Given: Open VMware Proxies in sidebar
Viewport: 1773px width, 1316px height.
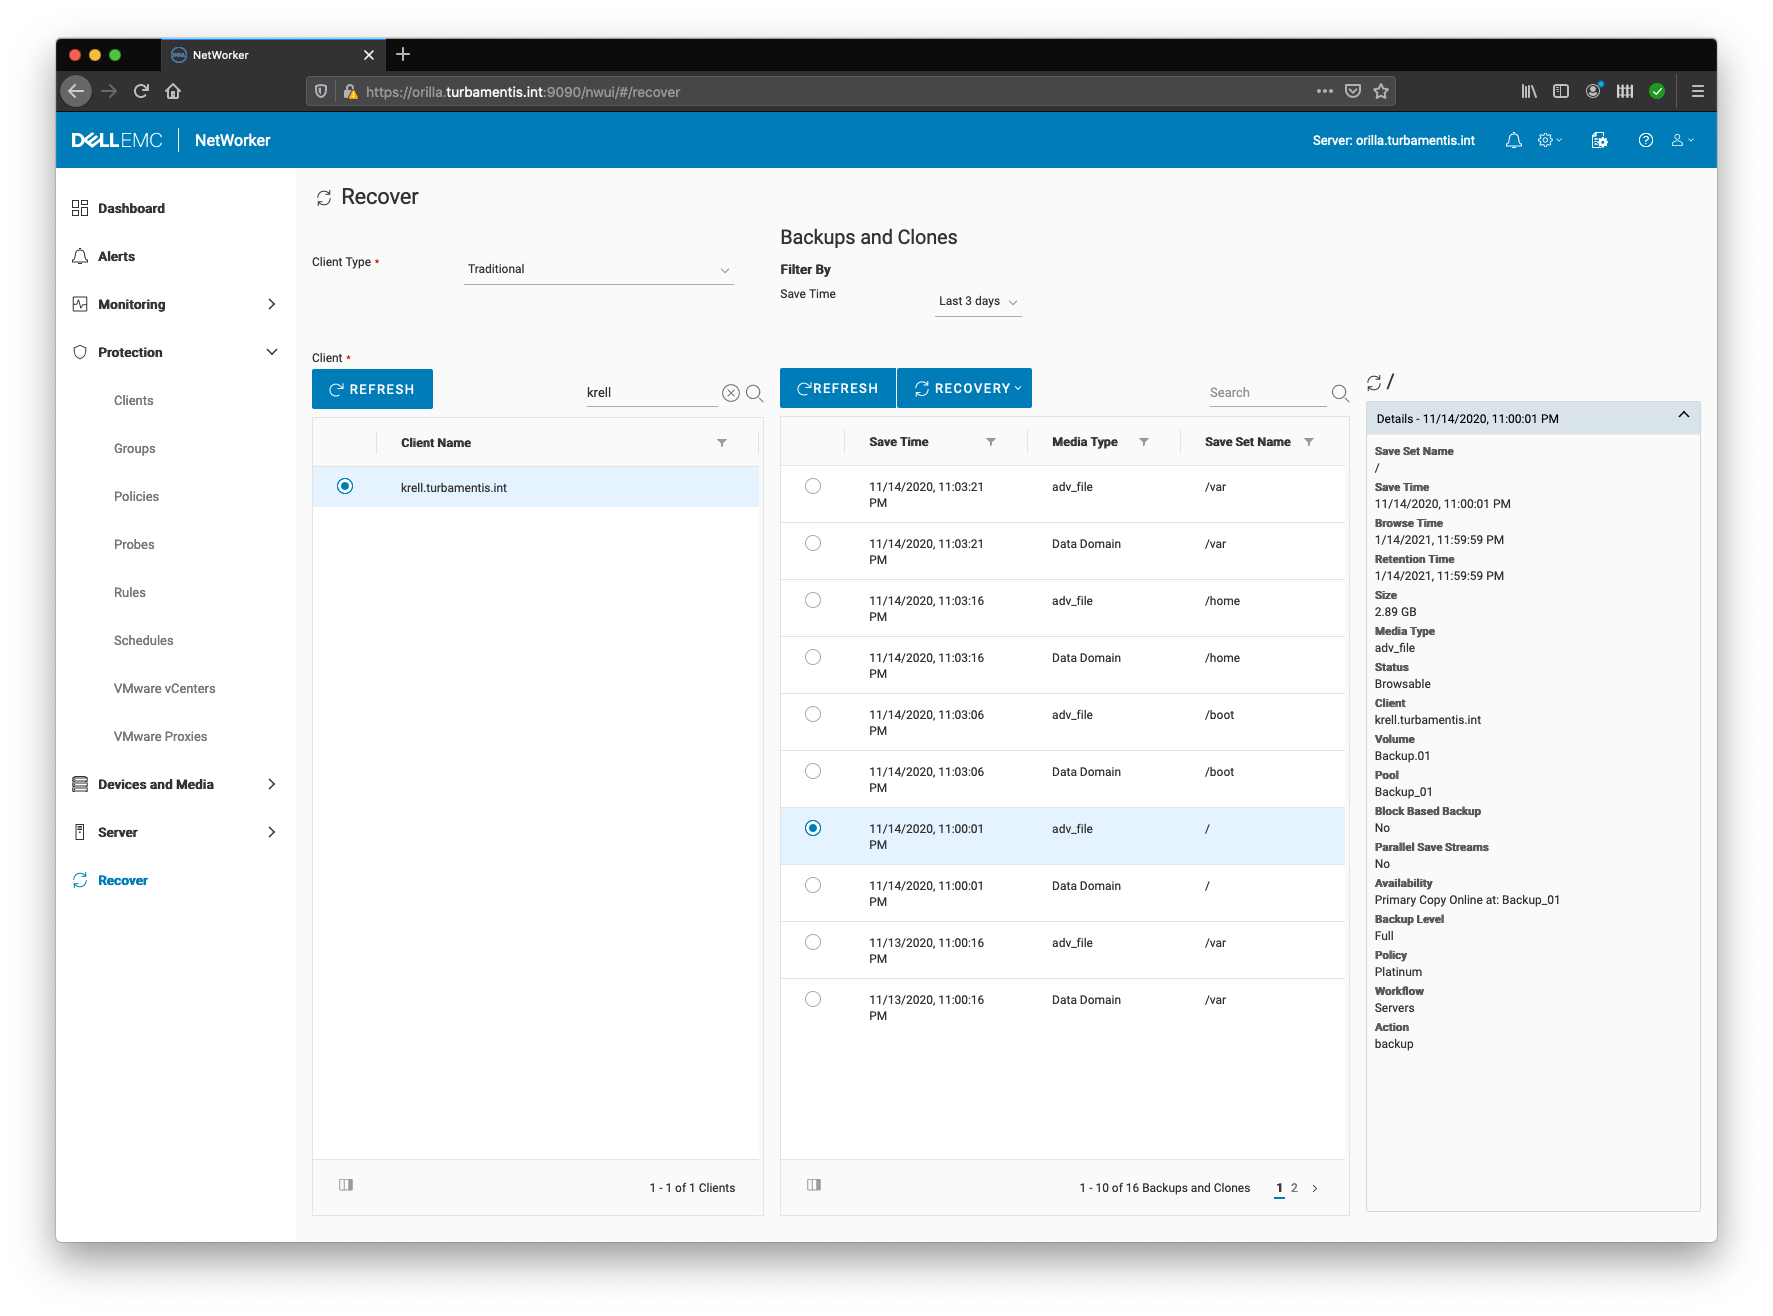Looking at the screenshot, I should click(x=161, y=737).
